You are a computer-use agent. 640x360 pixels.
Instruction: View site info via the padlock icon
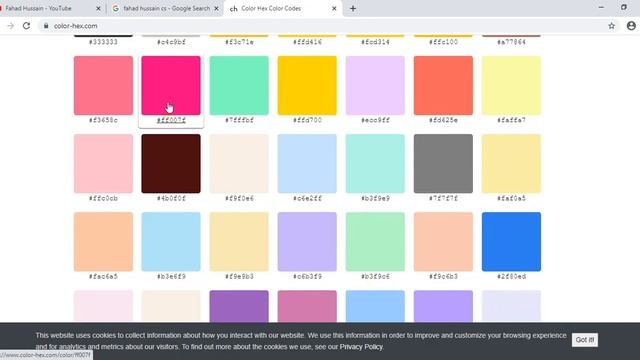46,26
